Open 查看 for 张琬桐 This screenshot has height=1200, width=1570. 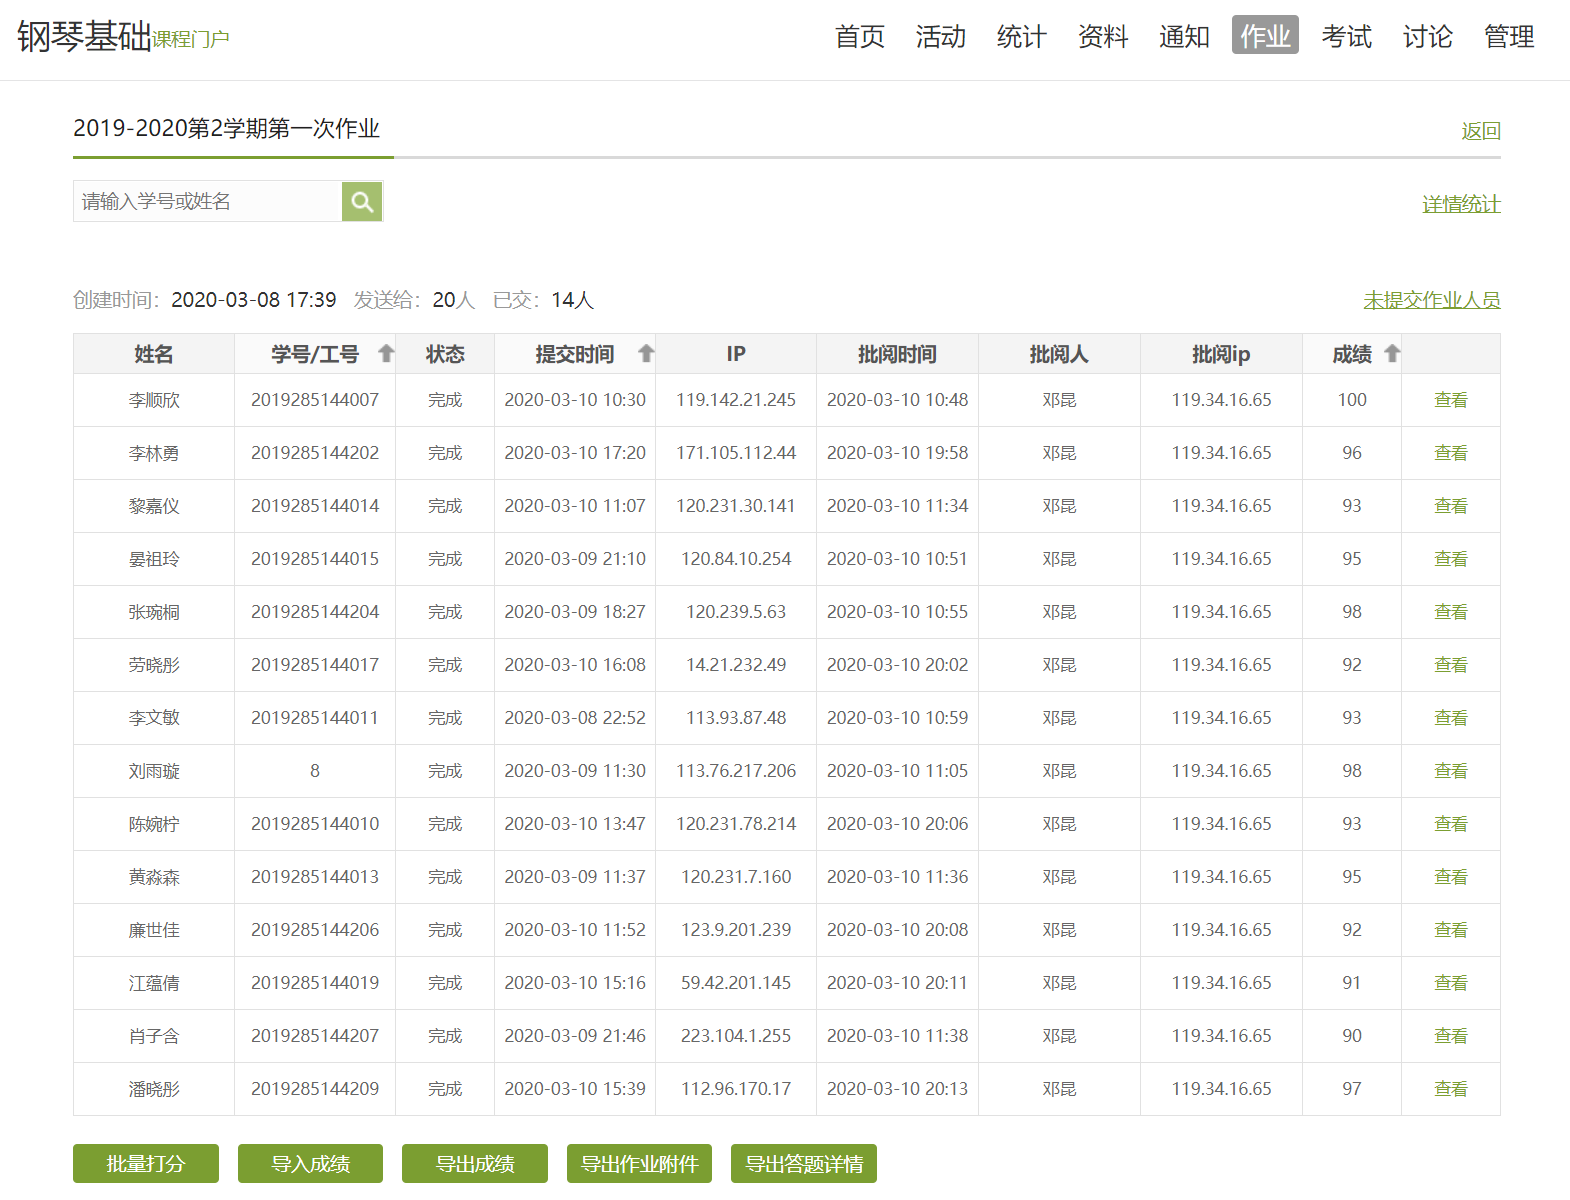(1450, 612)
